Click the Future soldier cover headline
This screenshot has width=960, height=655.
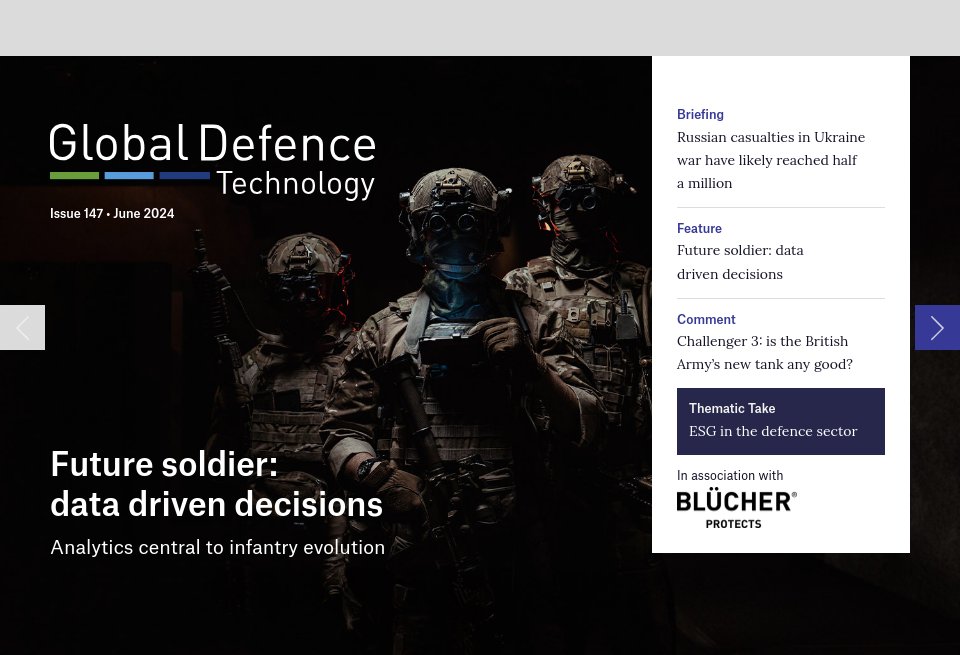[216, 483]
